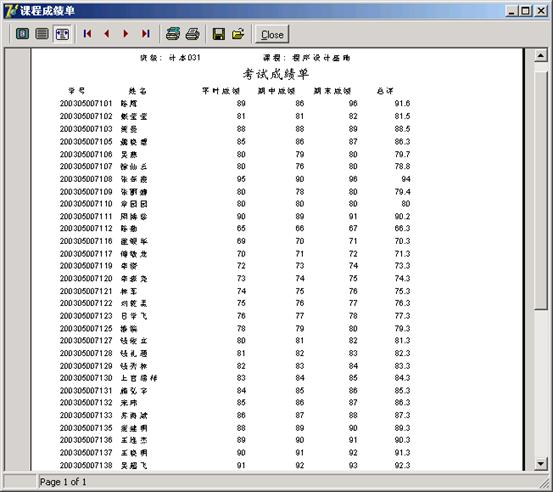Click student ID 200305007130
Image resolution: width=553 pixels, height=492 pixels.
tap(86, 378)
